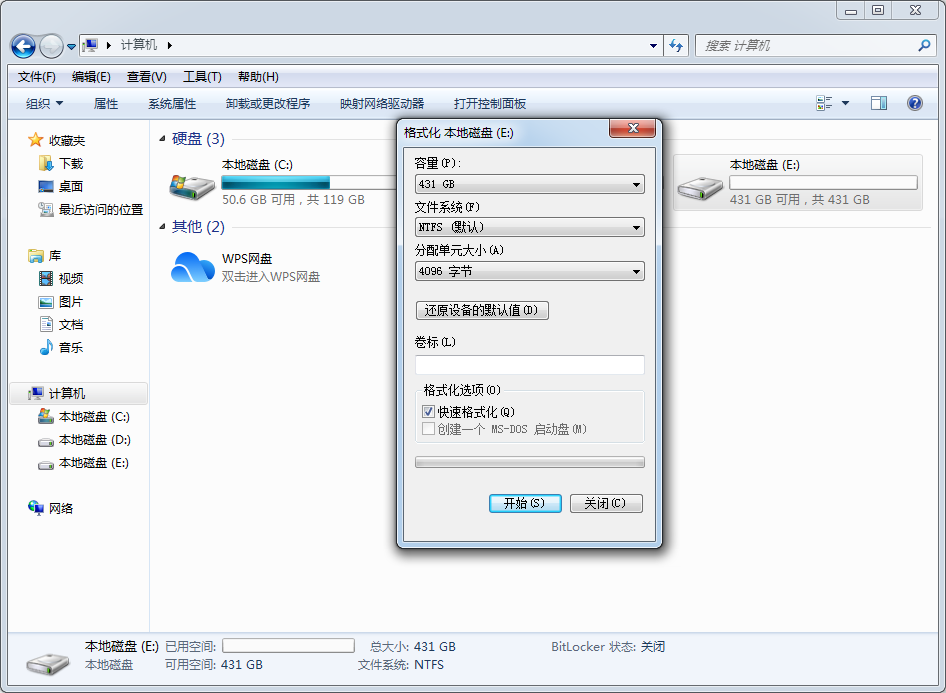Select 本地磁盘 (C:) in sidebar tree
946x693 pixels.
click(x=84, y=417)
